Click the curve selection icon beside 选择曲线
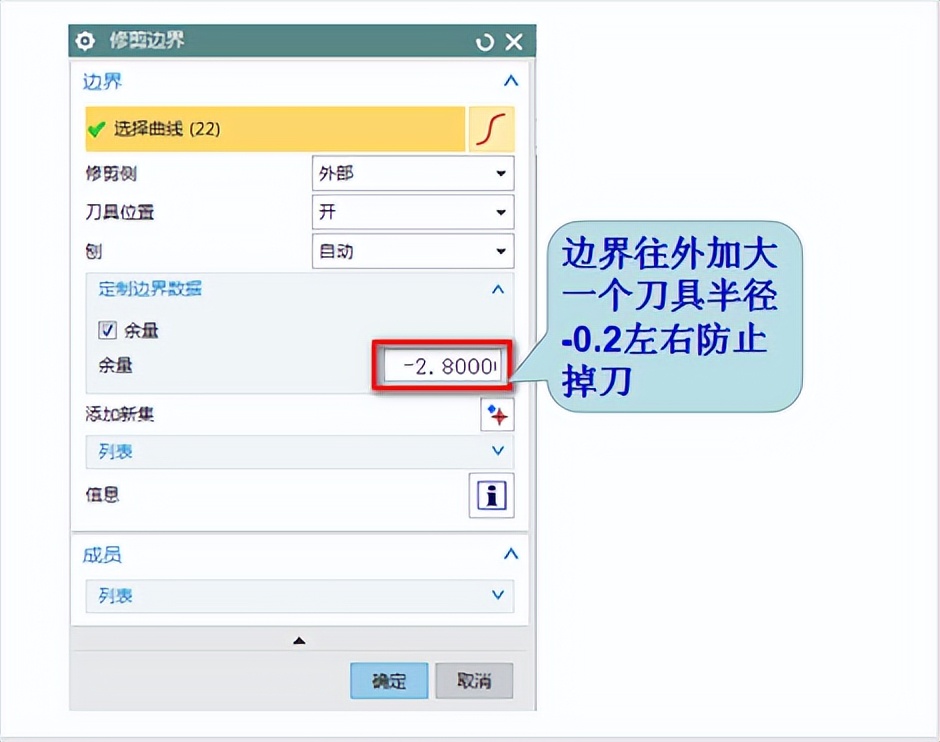Screen dimensions: 940x742 pyautogui.click(x=491, y=129)
